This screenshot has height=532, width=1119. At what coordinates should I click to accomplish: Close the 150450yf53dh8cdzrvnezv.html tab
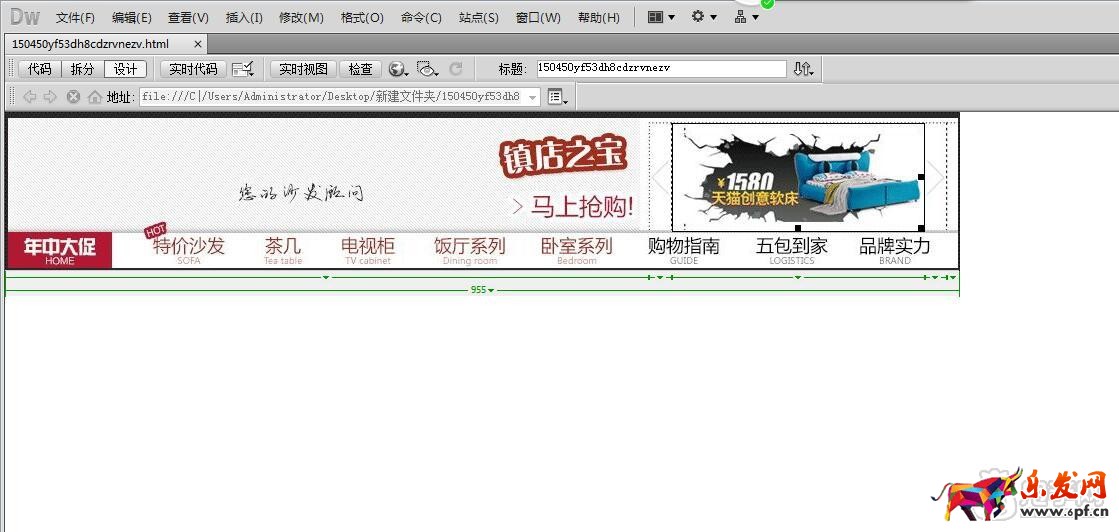tap(198, 44)
